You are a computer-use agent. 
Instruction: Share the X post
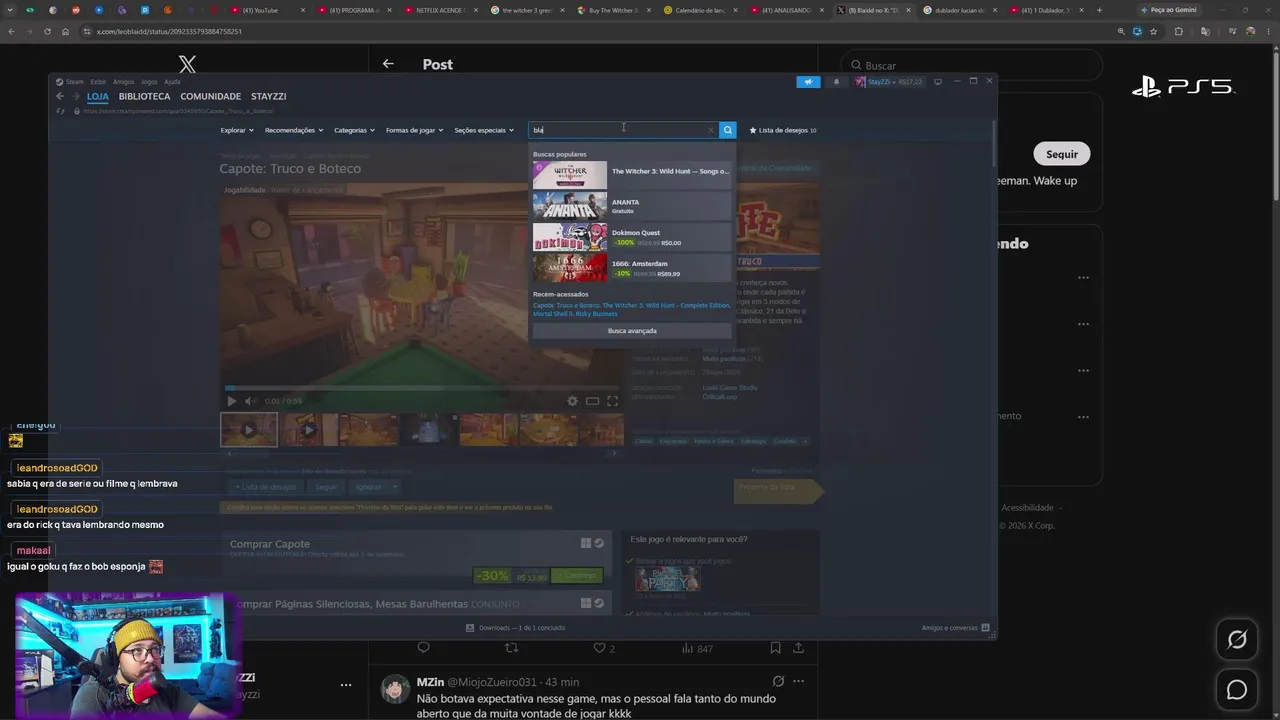[x=798, y=648]
